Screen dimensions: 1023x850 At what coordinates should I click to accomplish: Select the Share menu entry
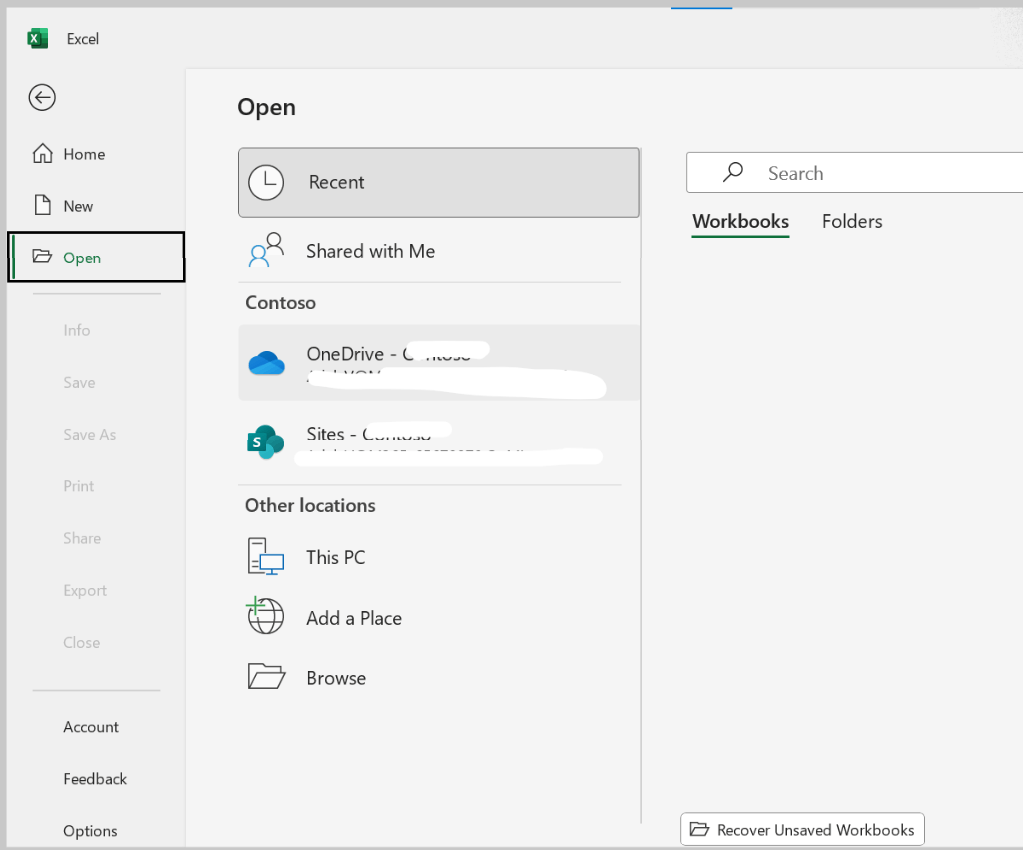82,538
